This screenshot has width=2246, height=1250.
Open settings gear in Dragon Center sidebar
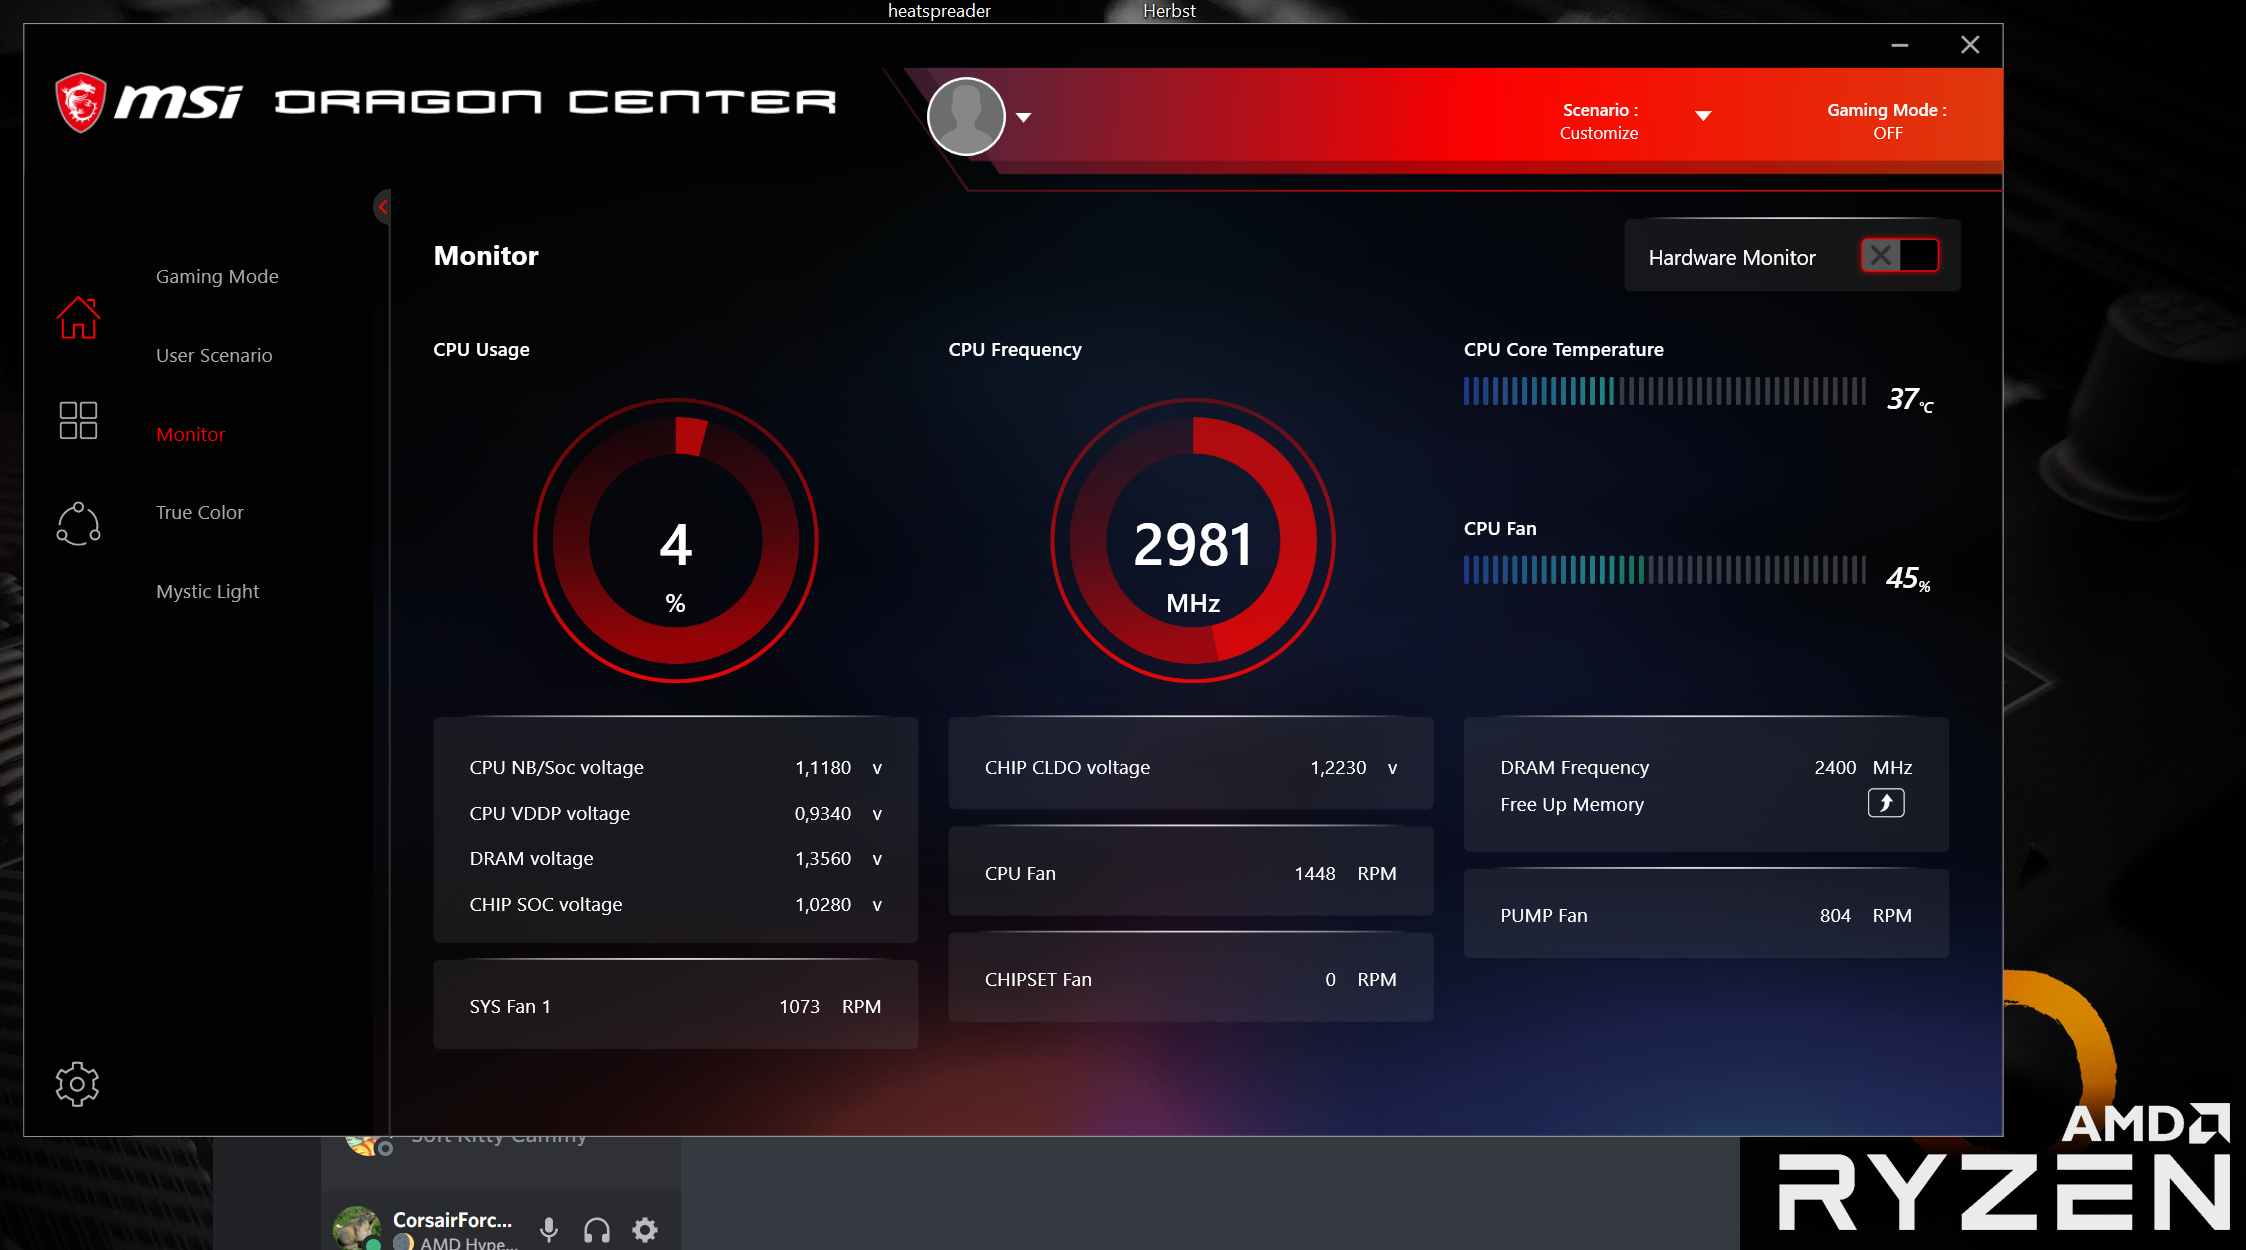(x=77, y=1084)
